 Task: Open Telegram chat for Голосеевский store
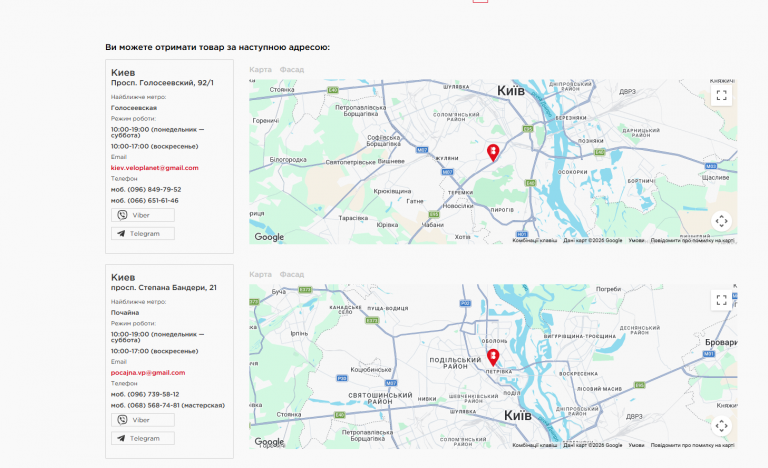tap(143, 234)
